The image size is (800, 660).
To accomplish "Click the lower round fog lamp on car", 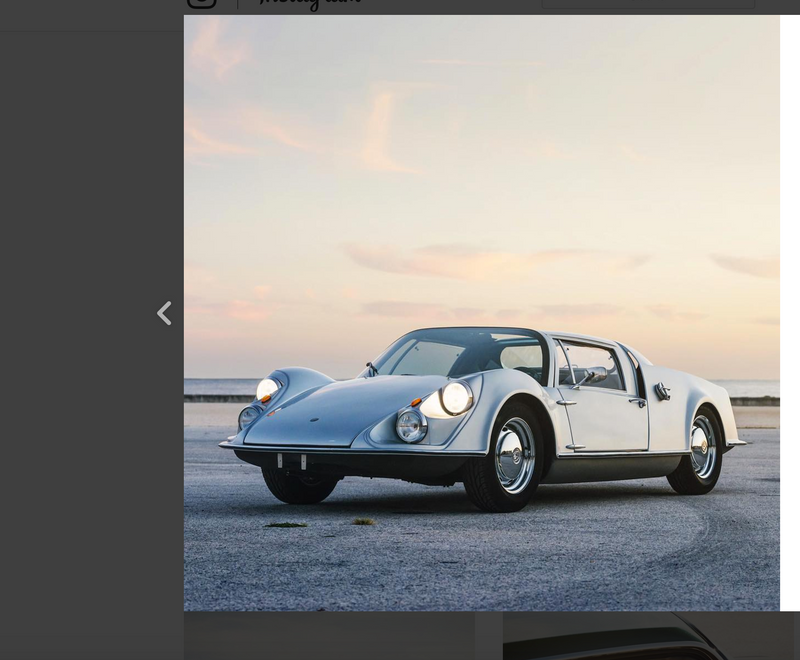I will click(410, 426).
